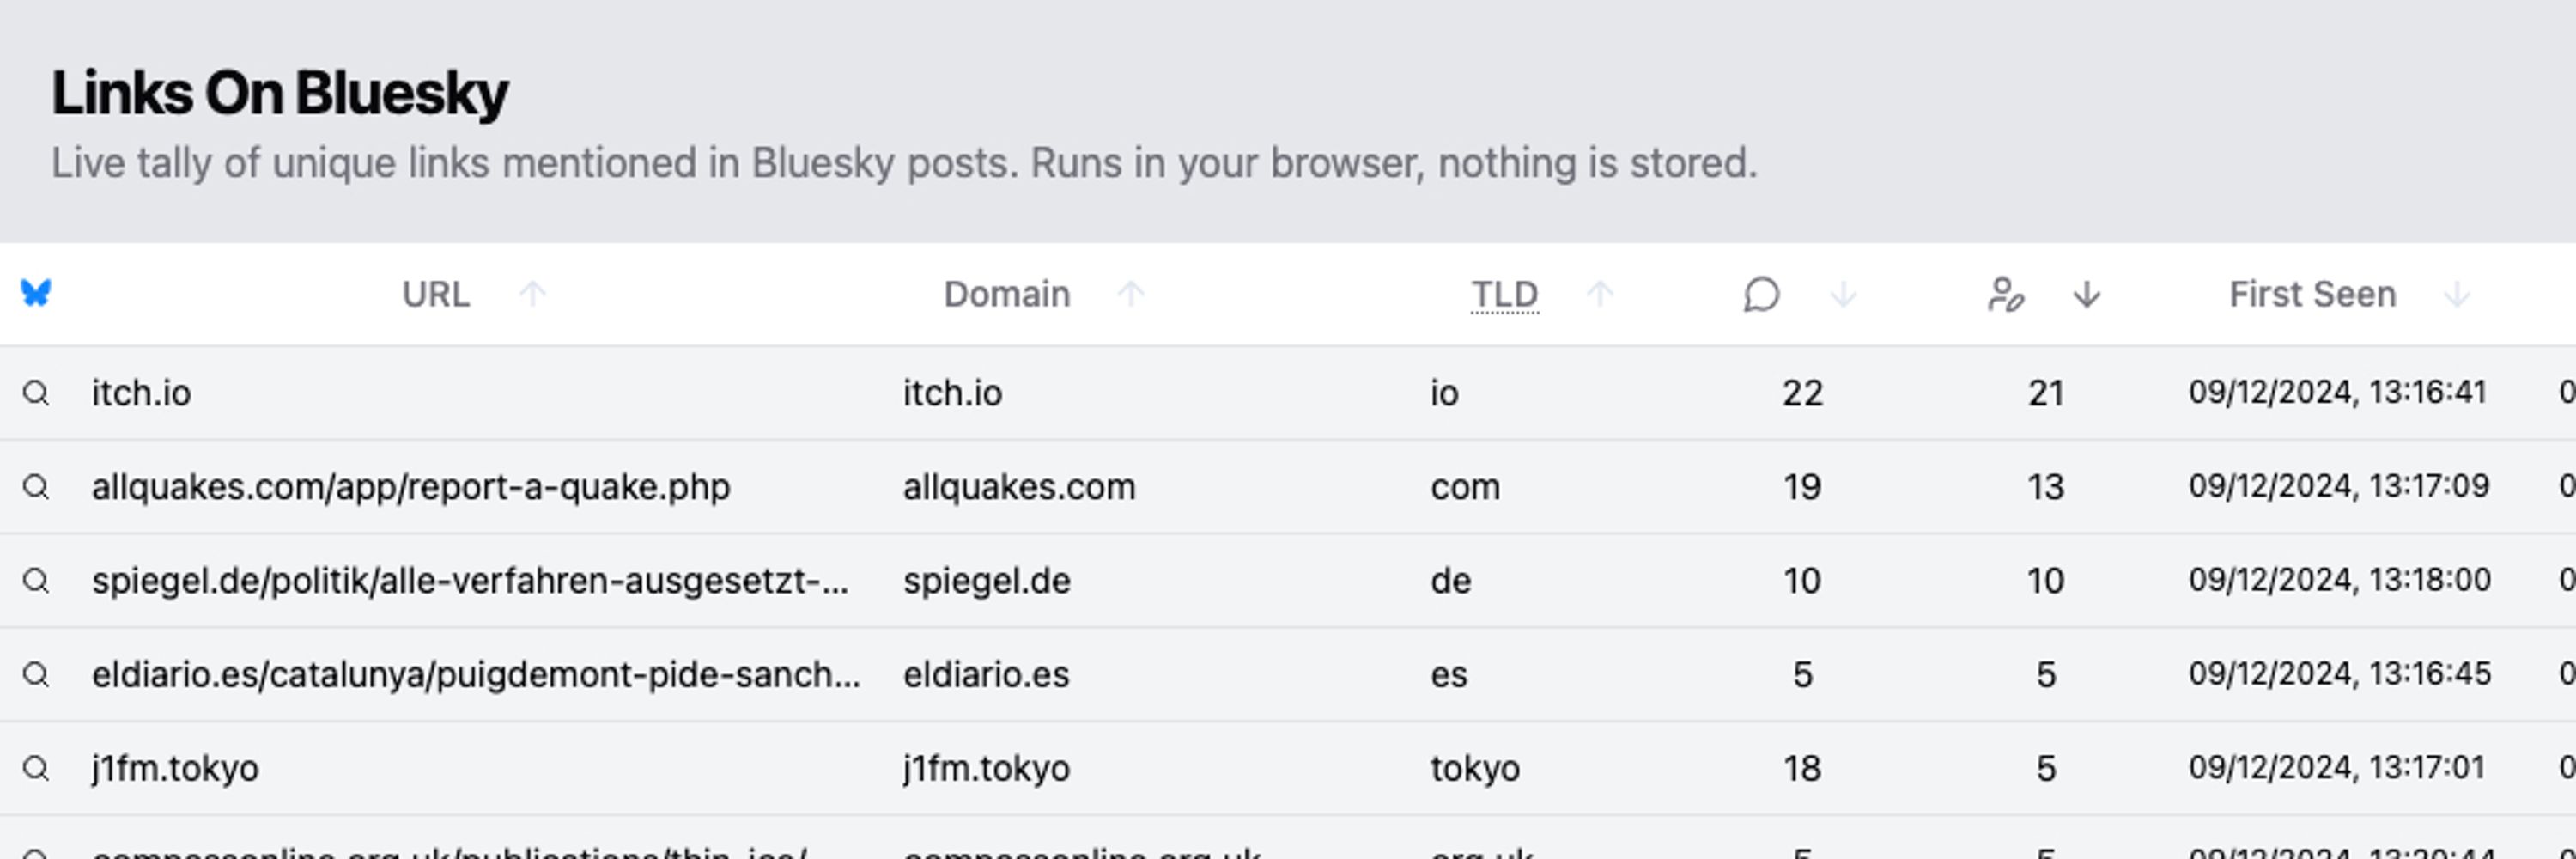Click the unique authors person icon
Screen dimensions: 2576x859
(2005, 295)
